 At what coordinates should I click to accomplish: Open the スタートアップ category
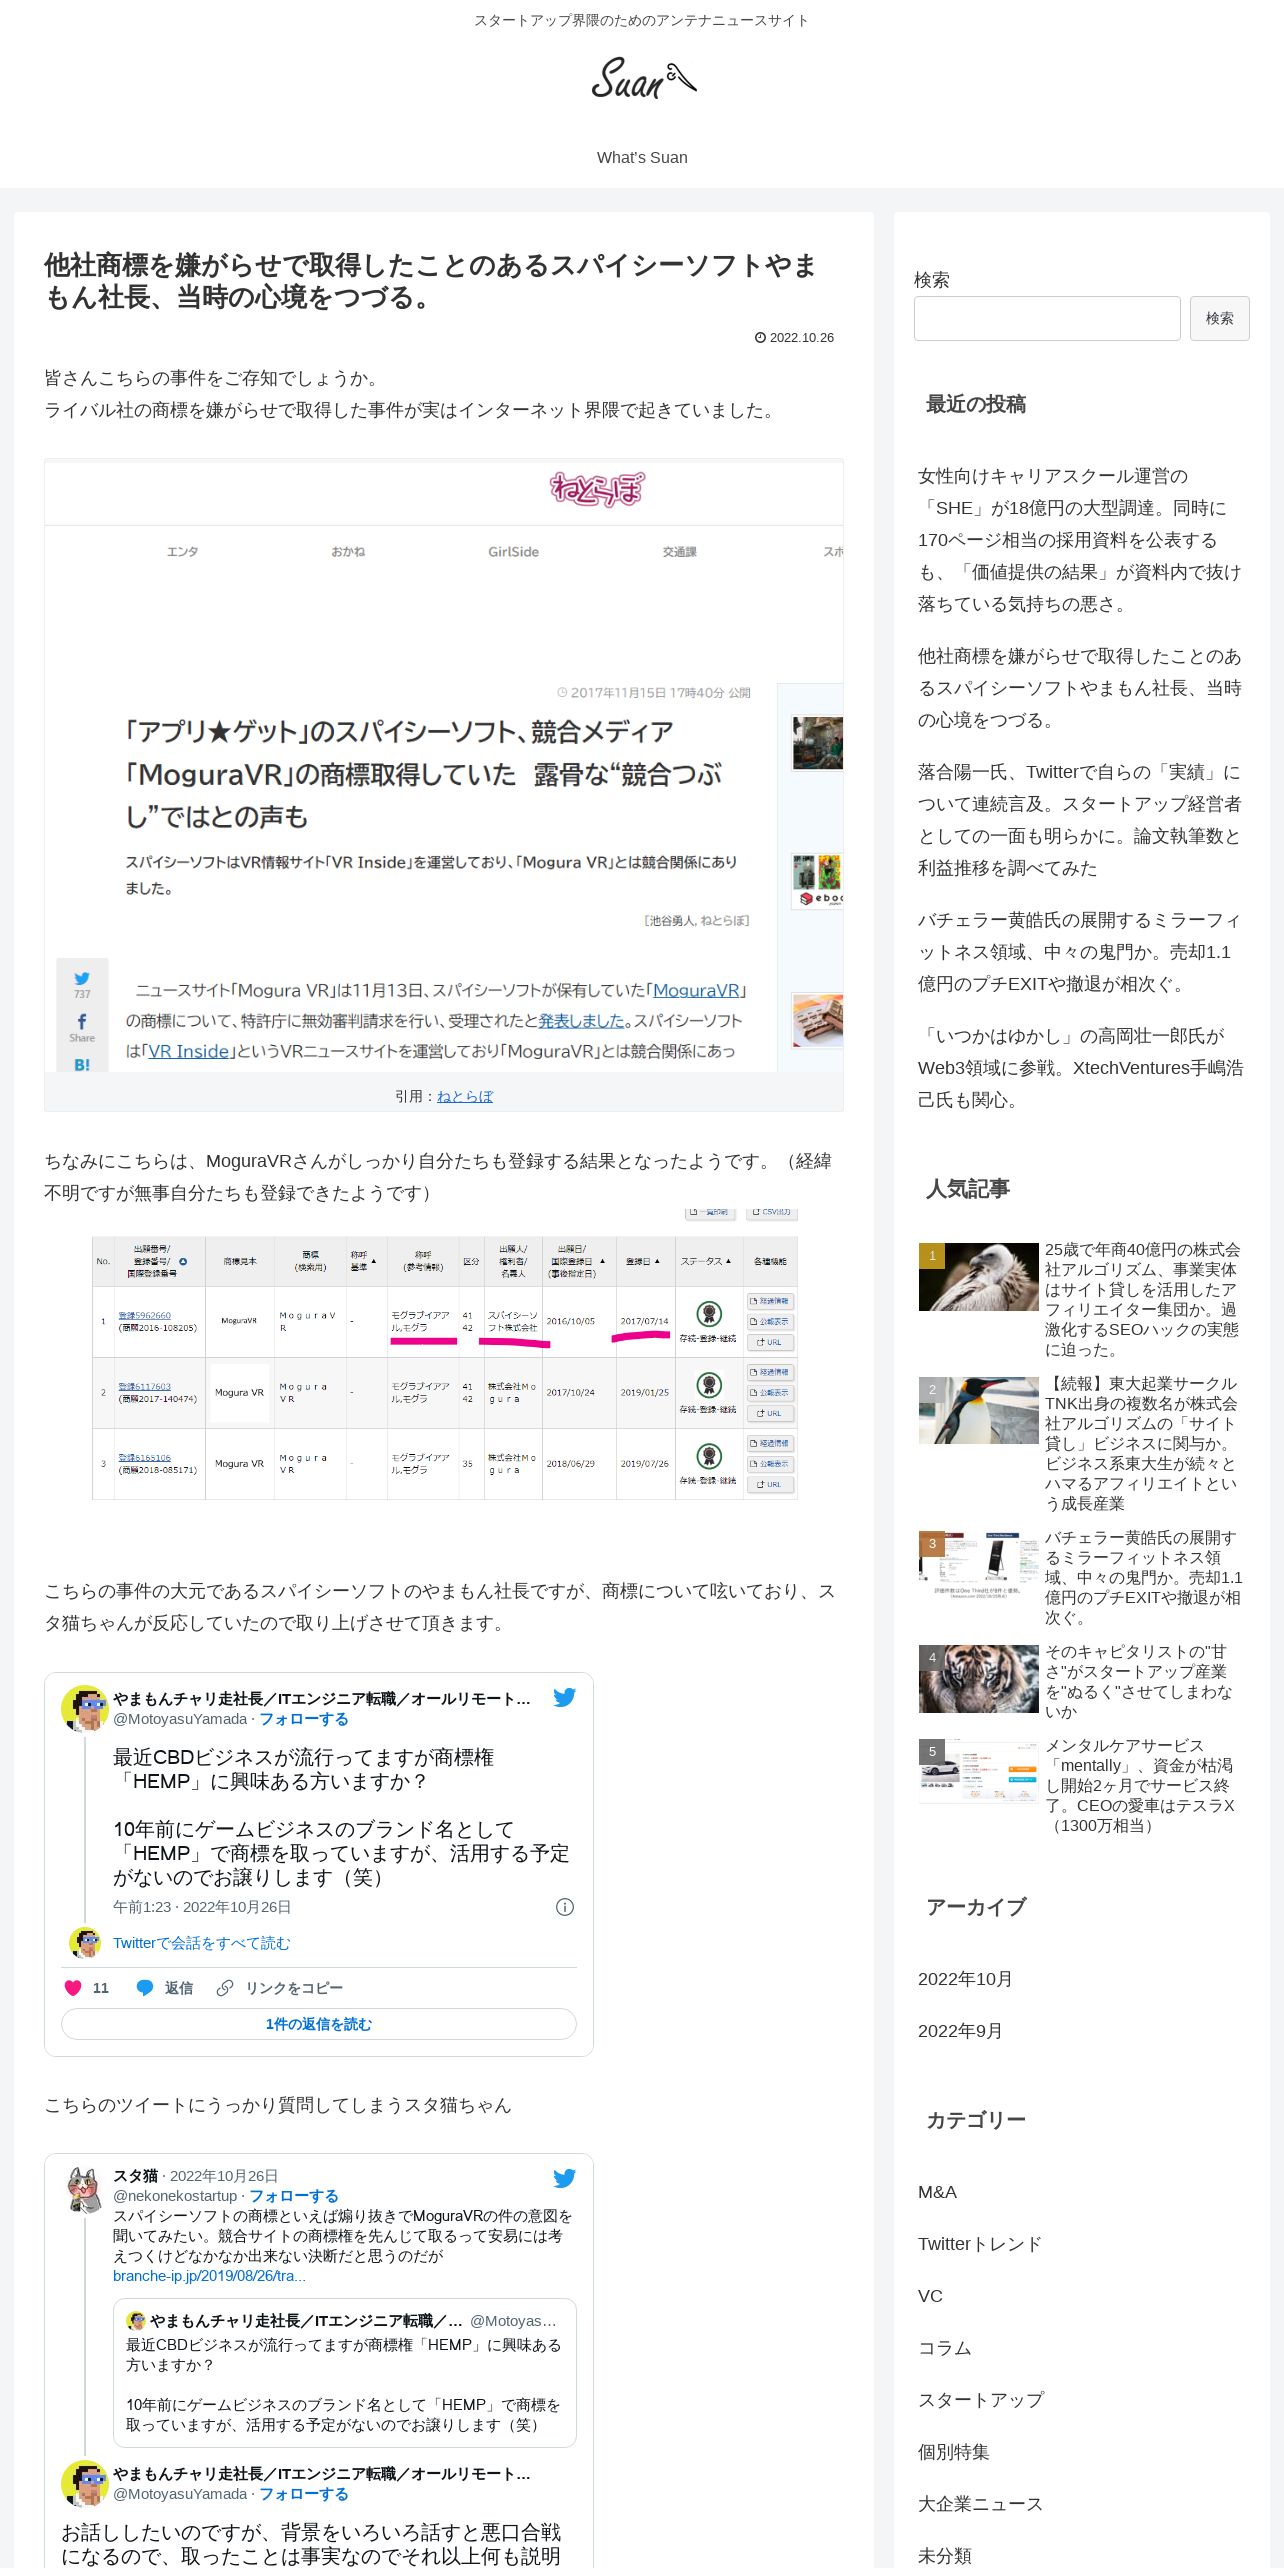point(981,2400)
